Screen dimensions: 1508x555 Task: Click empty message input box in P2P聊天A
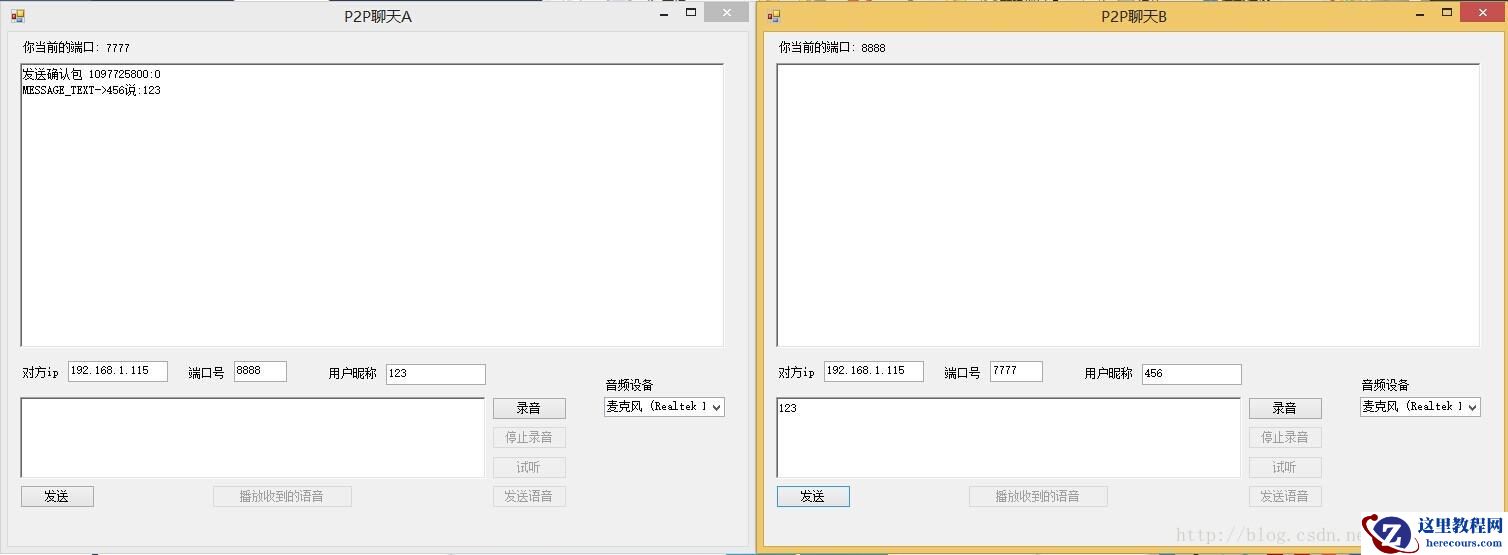point(253,438)
